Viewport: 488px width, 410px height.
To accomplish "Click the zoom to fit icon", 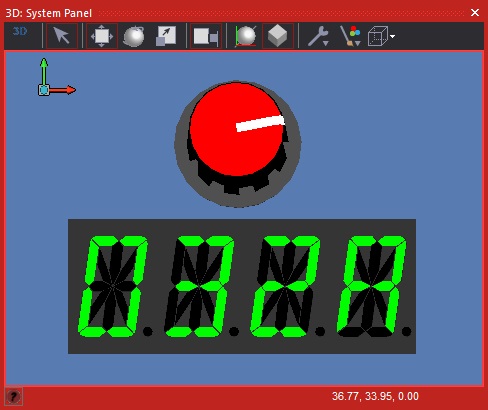I will [x=166, y=36].
